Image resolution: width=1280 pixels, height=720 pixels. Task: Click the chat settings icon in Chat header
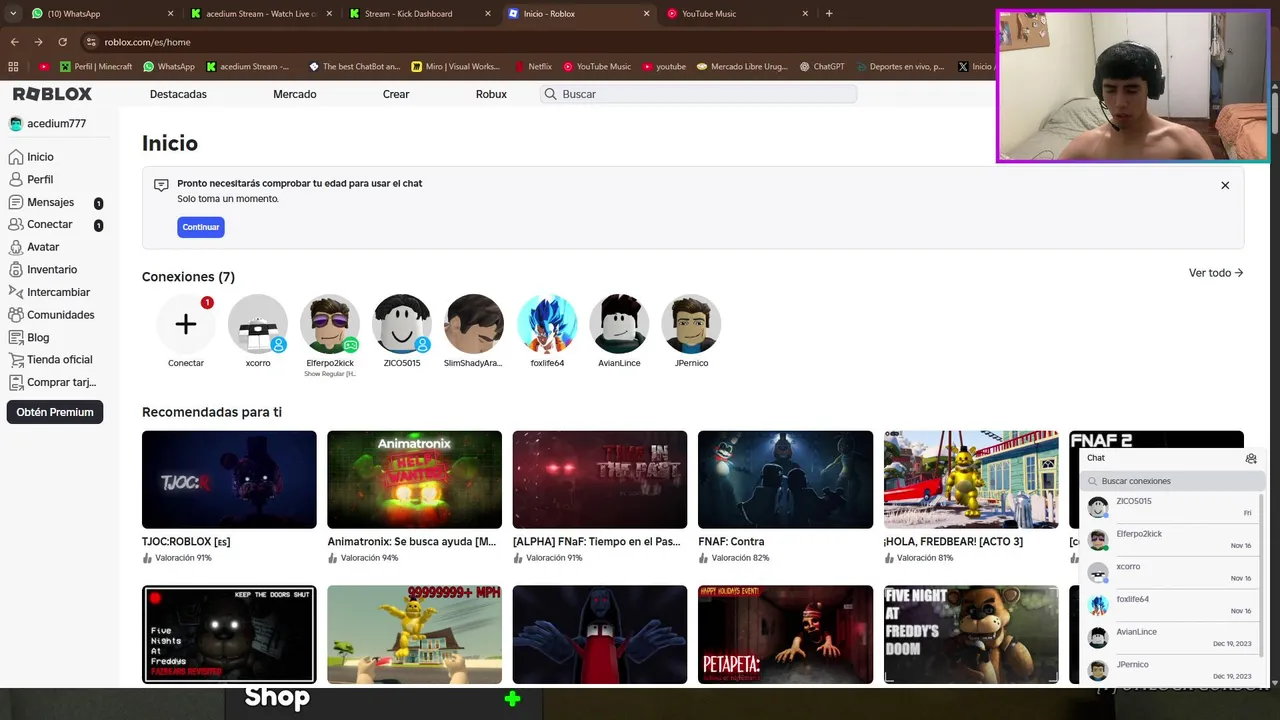click(x=1251, y=458)
